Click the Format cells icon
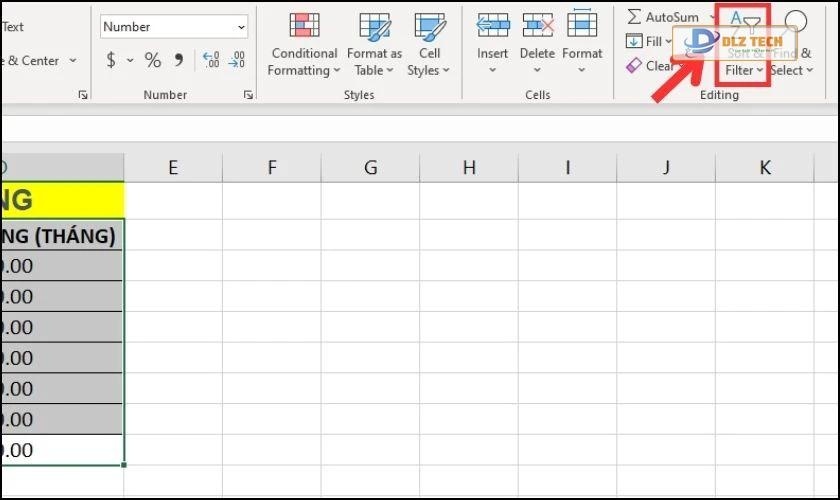Screen dimensions: 840x500 [x=581, y=27]
